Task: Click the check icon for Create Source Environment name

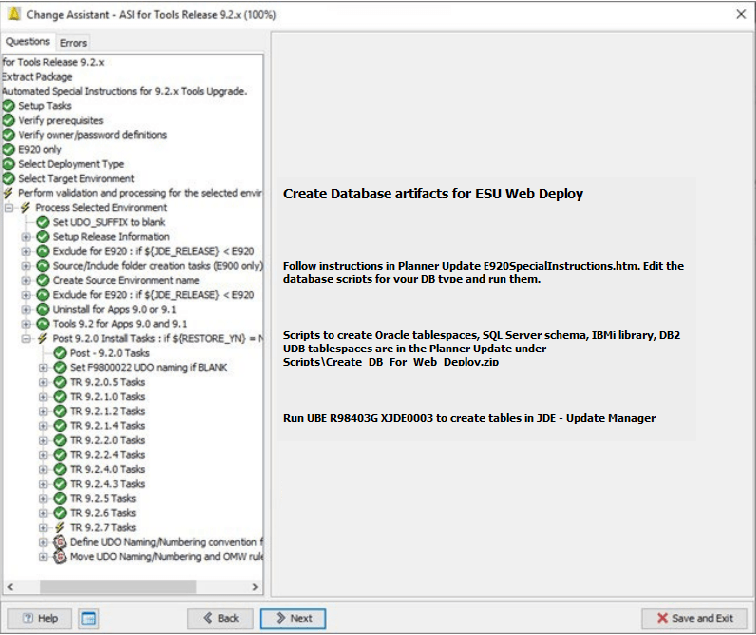Action: point(43,280)
